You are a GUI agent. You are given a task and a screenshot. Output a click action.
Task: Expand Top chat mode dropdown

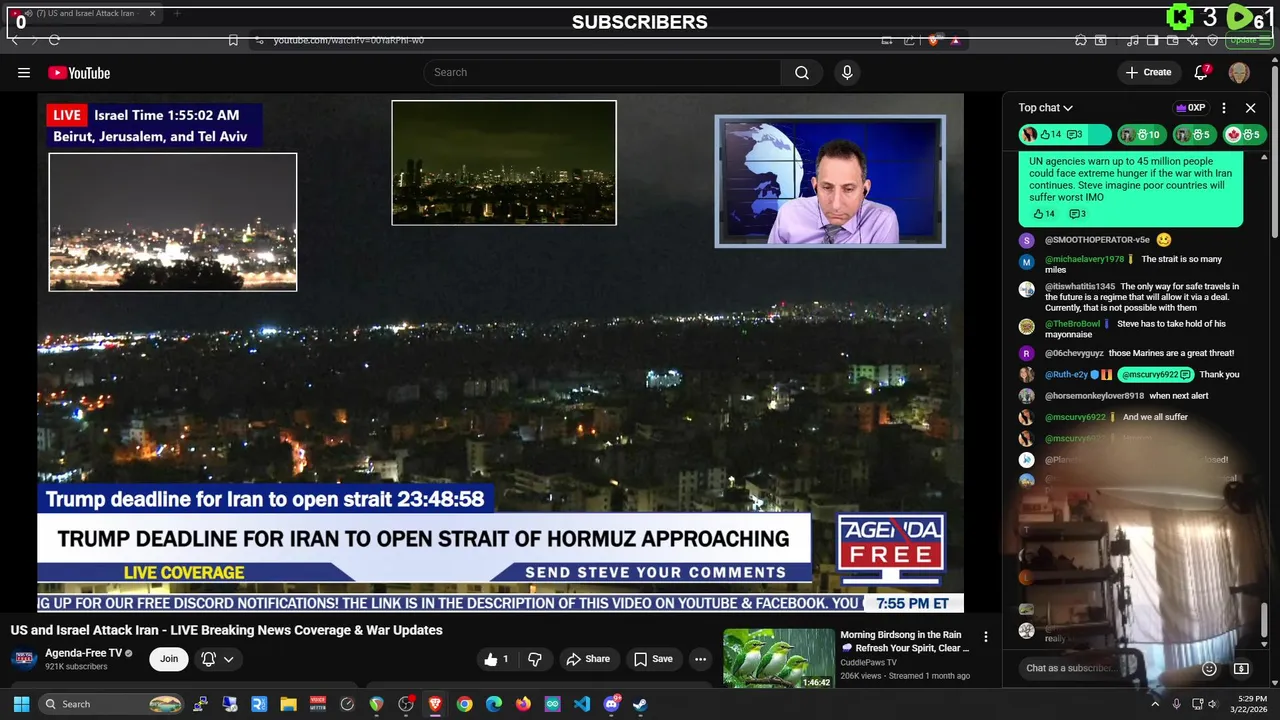[x=1046, y=108]
